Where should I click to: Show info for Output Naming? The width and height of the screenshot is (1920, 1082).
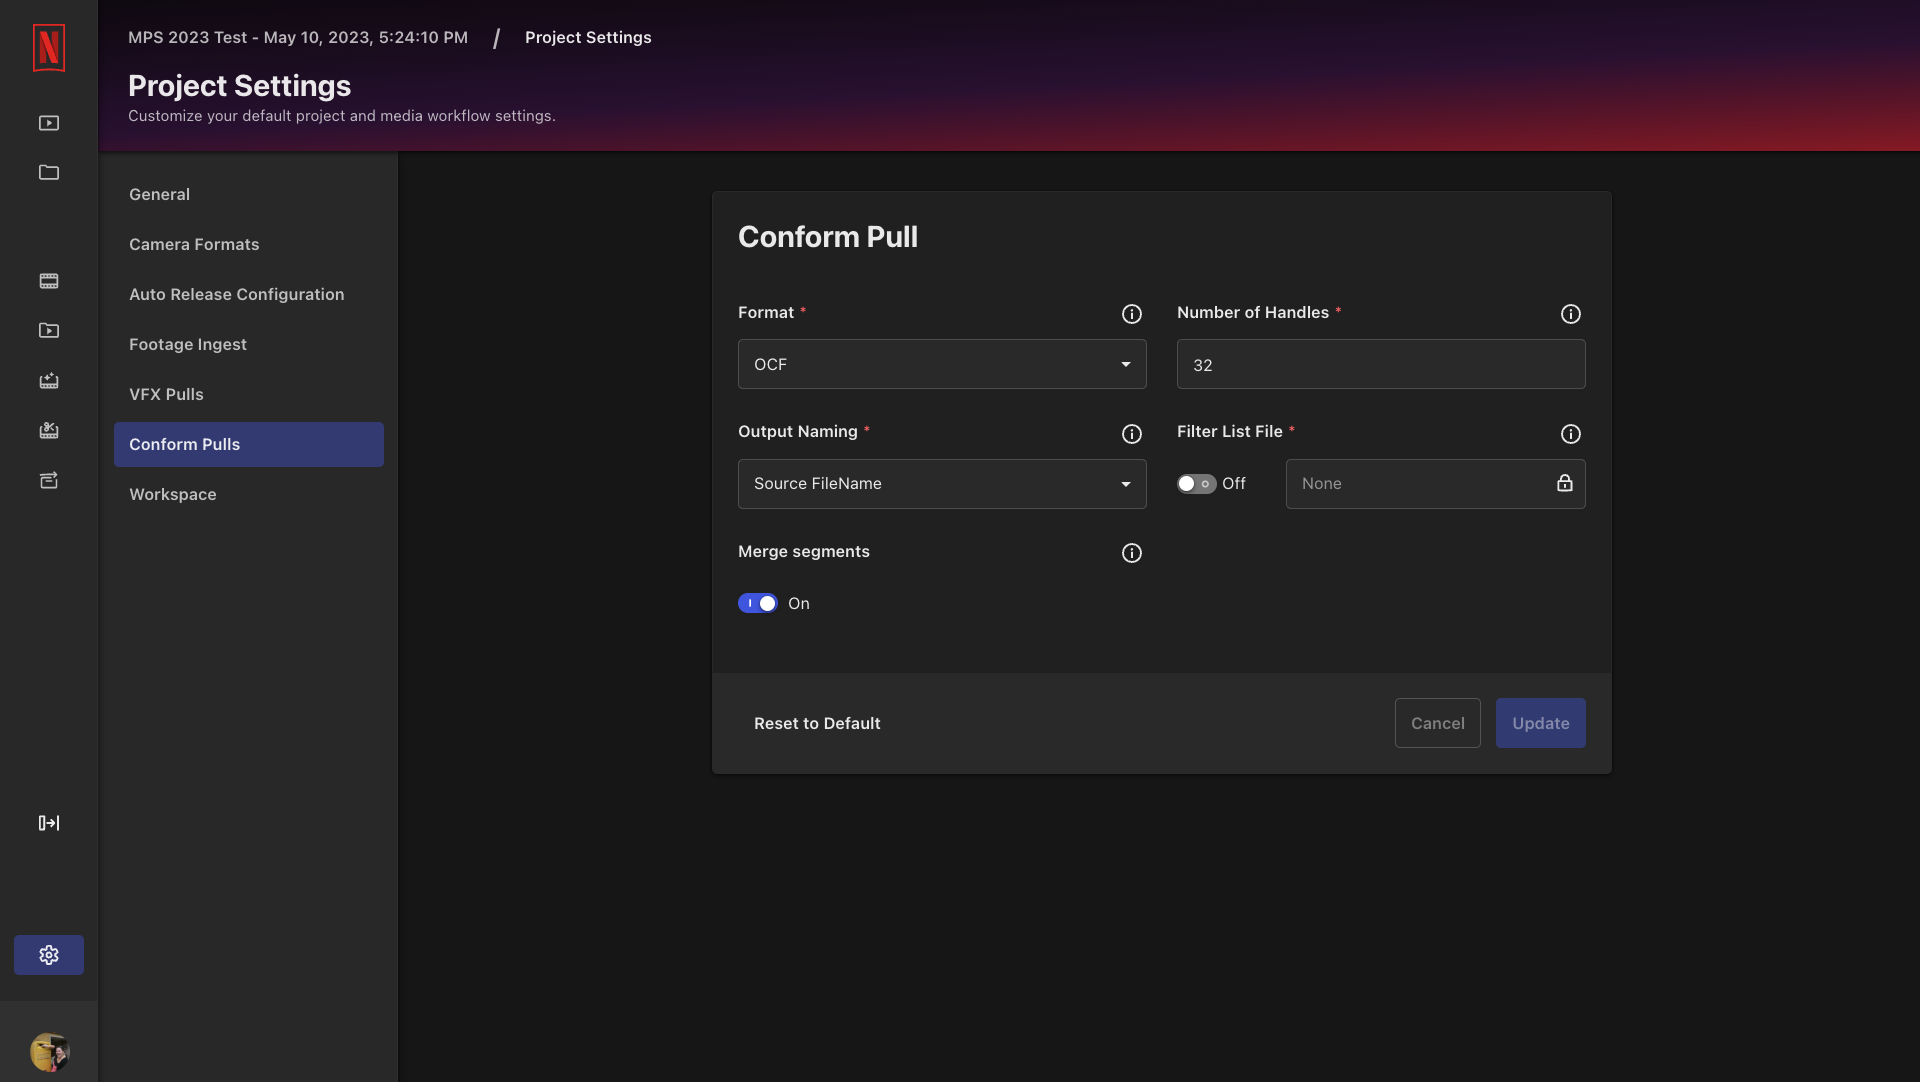click(x=1132, y=434)
